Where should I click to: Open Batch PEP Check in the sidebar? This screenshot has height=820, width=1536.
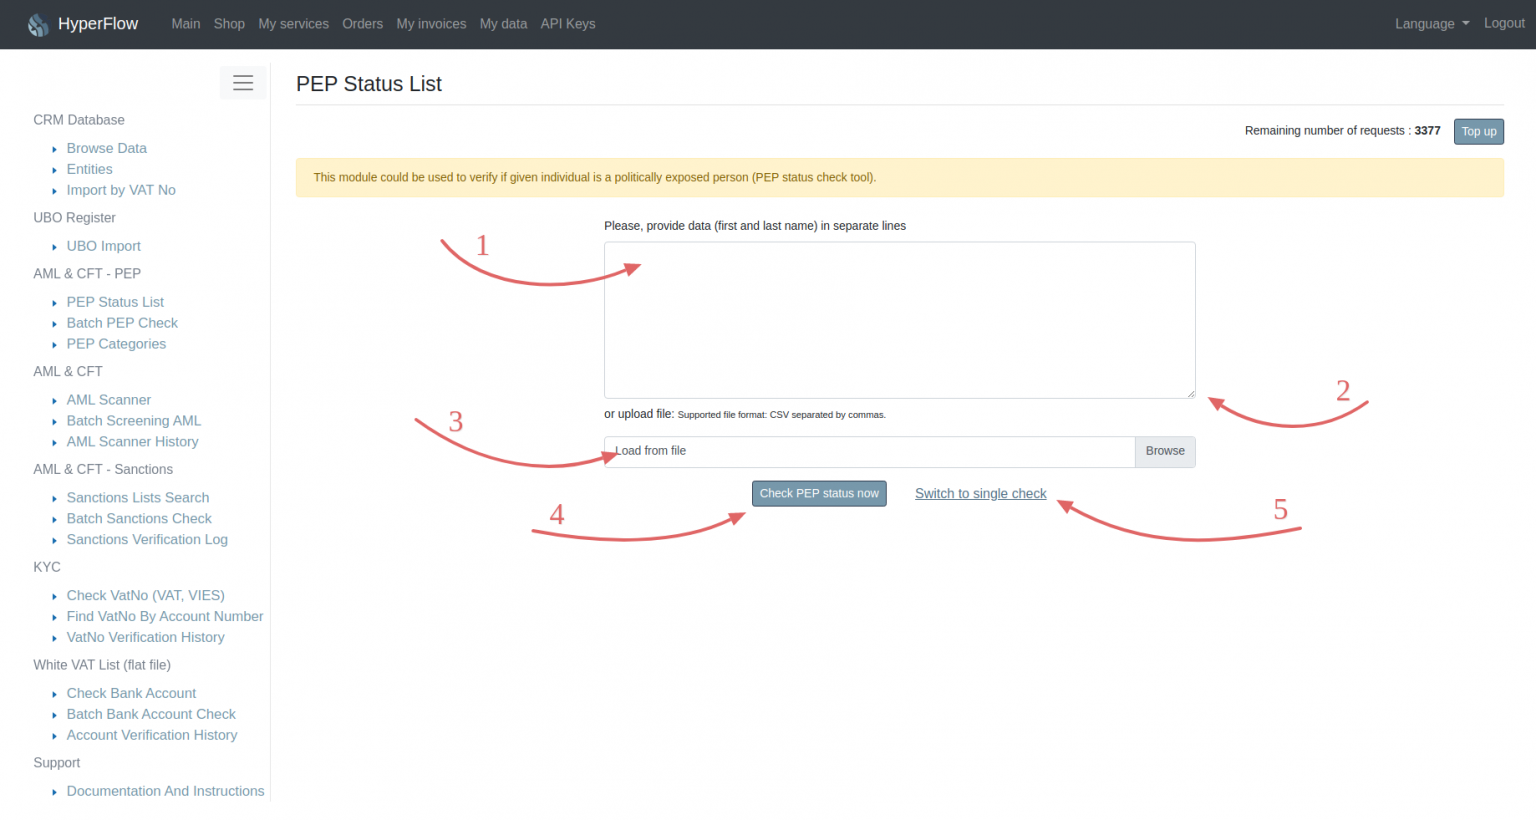[122, 322]
